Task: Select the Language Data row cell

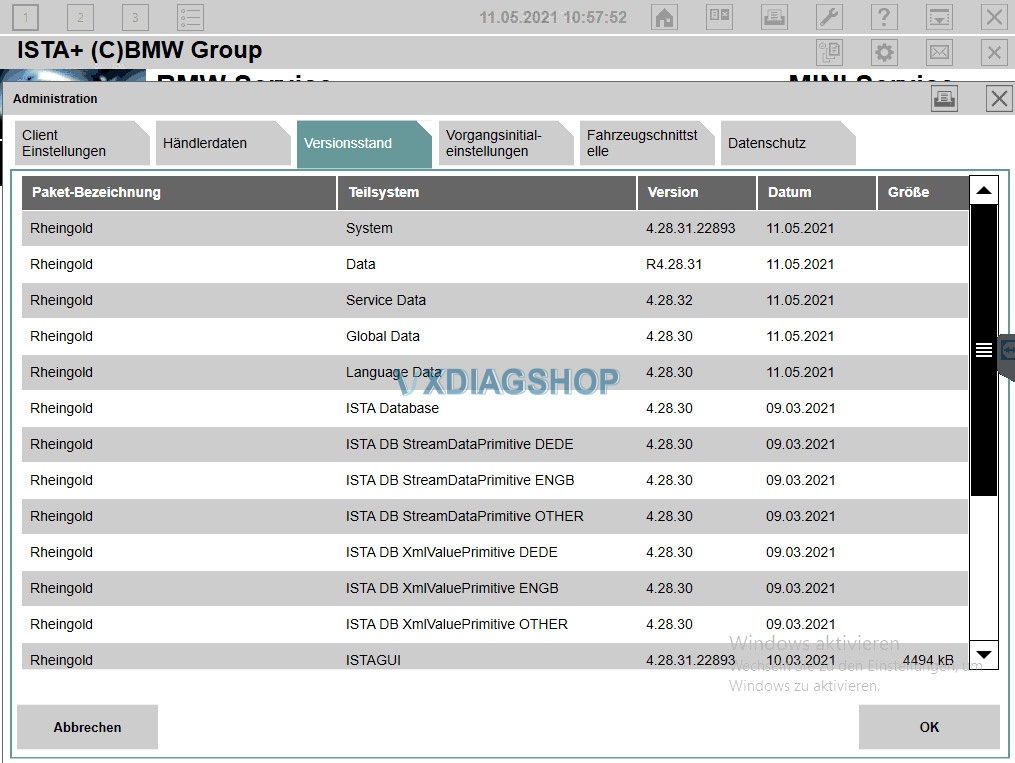Action: click(394, 372)
